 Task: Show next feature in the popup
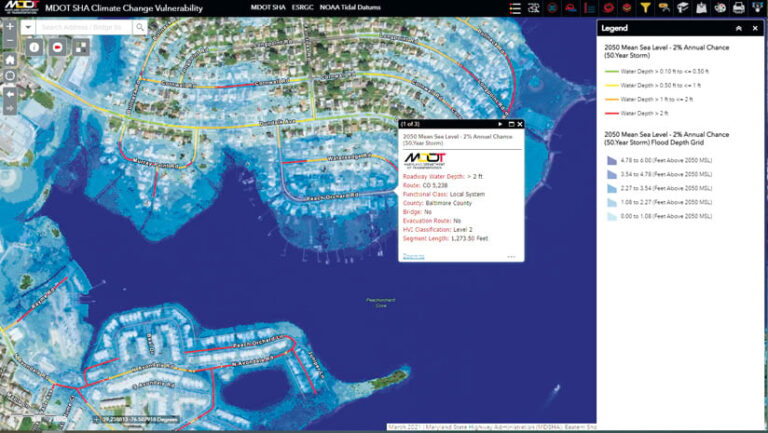click(x=500, y=124)
